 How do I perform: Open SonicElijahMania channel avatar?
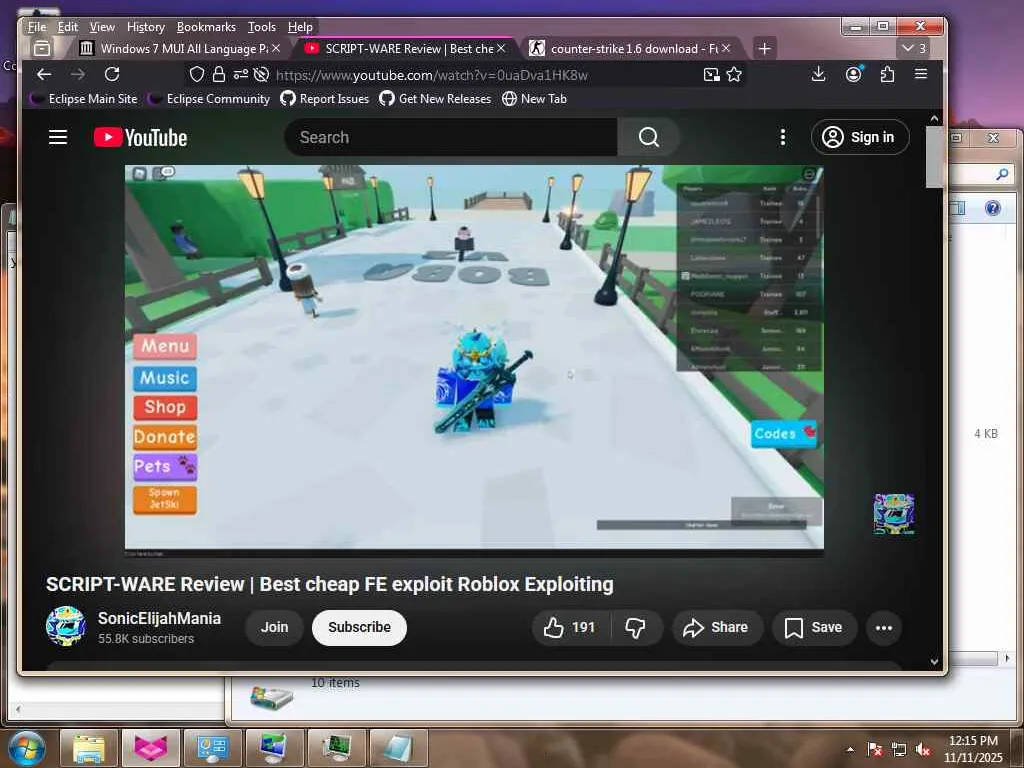[66, 626]
